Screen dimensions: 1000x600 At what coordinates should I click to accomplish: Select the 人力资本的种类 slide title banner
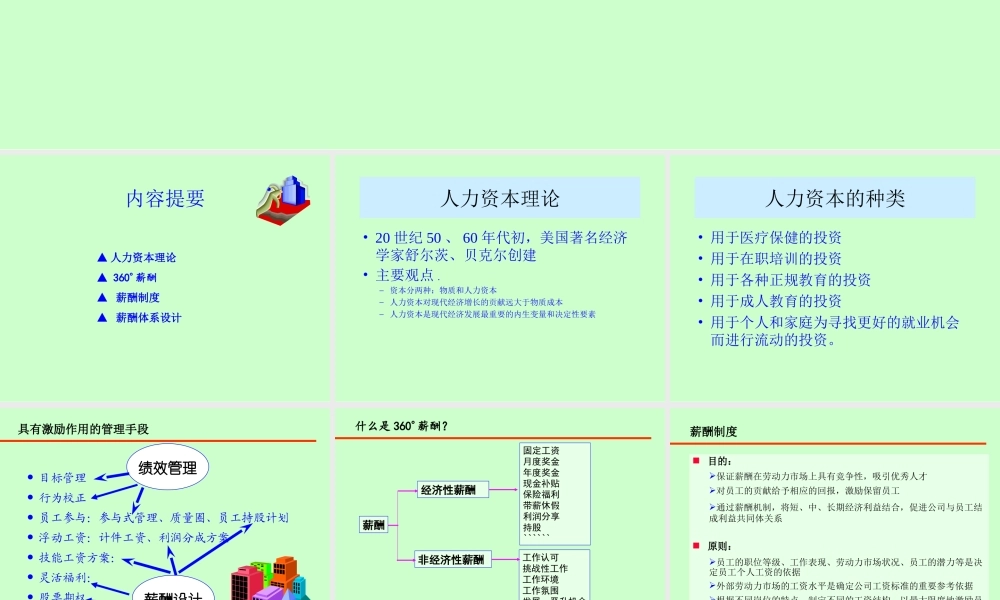[834, 197]
